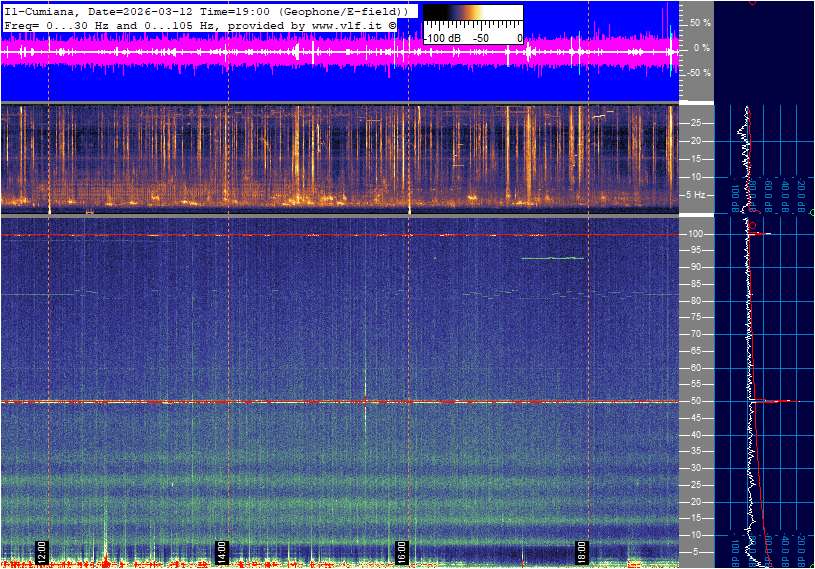
Task: Click the 0 % amplitude scale label
Action: [x=703, y=47]
